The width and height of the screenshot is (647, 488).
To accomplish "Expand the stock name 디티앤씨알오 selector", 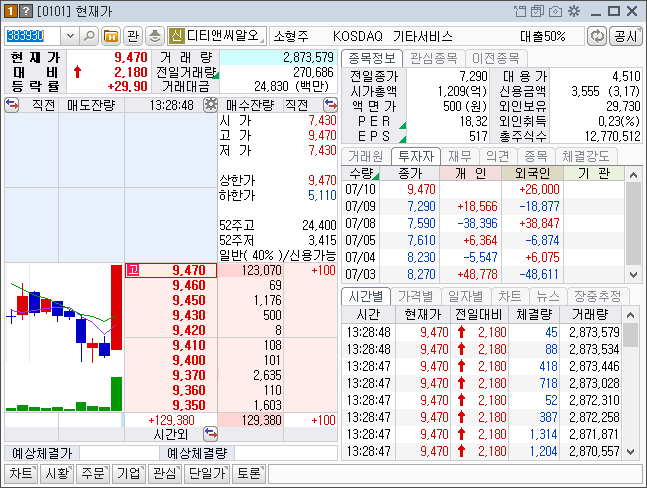I will pyautogui.click(x=217, y=36).
